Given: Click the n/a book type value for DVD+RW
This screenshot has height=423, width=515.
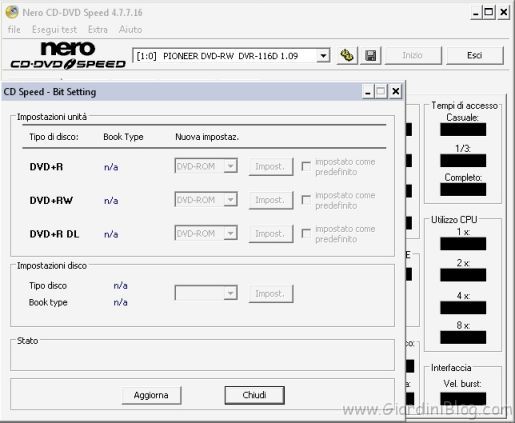Looking at the screenshot, I should [x=111, y=201].
